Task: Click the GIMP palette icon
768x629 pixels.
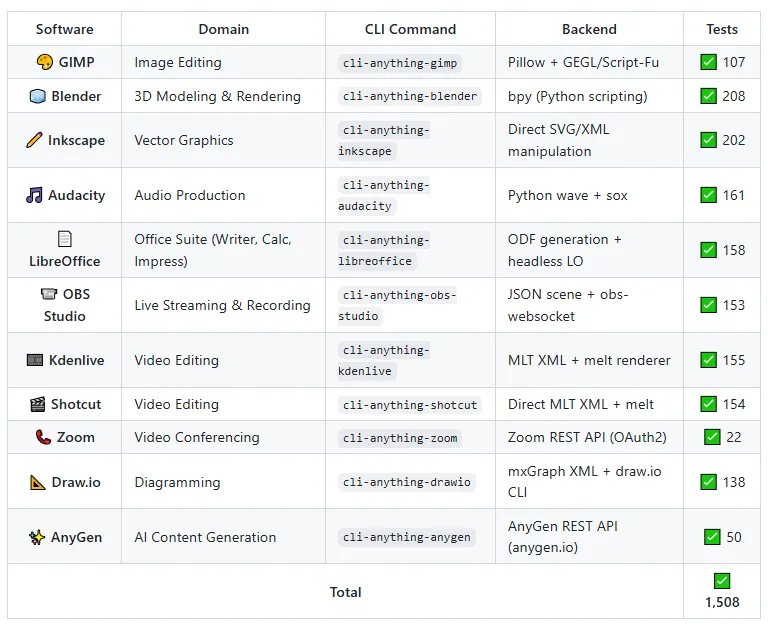Action: (x=44, y=62)
